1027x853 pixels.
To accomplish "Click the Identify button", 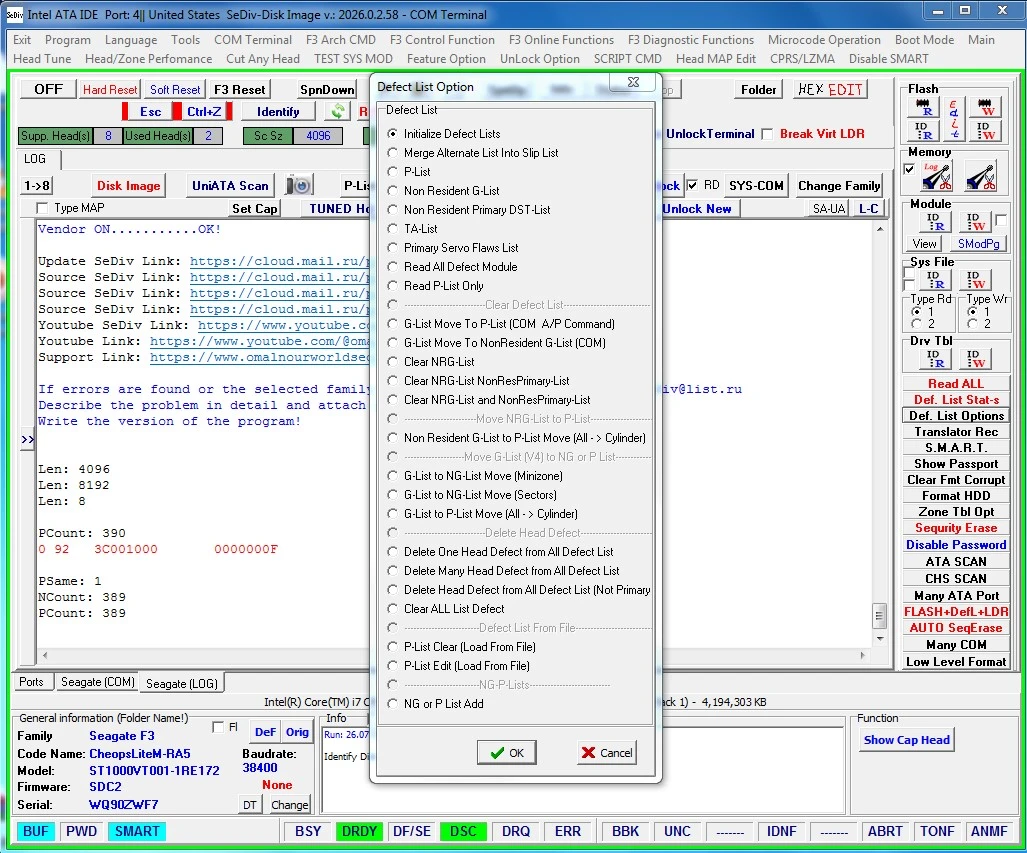I will tap(278, 112).
